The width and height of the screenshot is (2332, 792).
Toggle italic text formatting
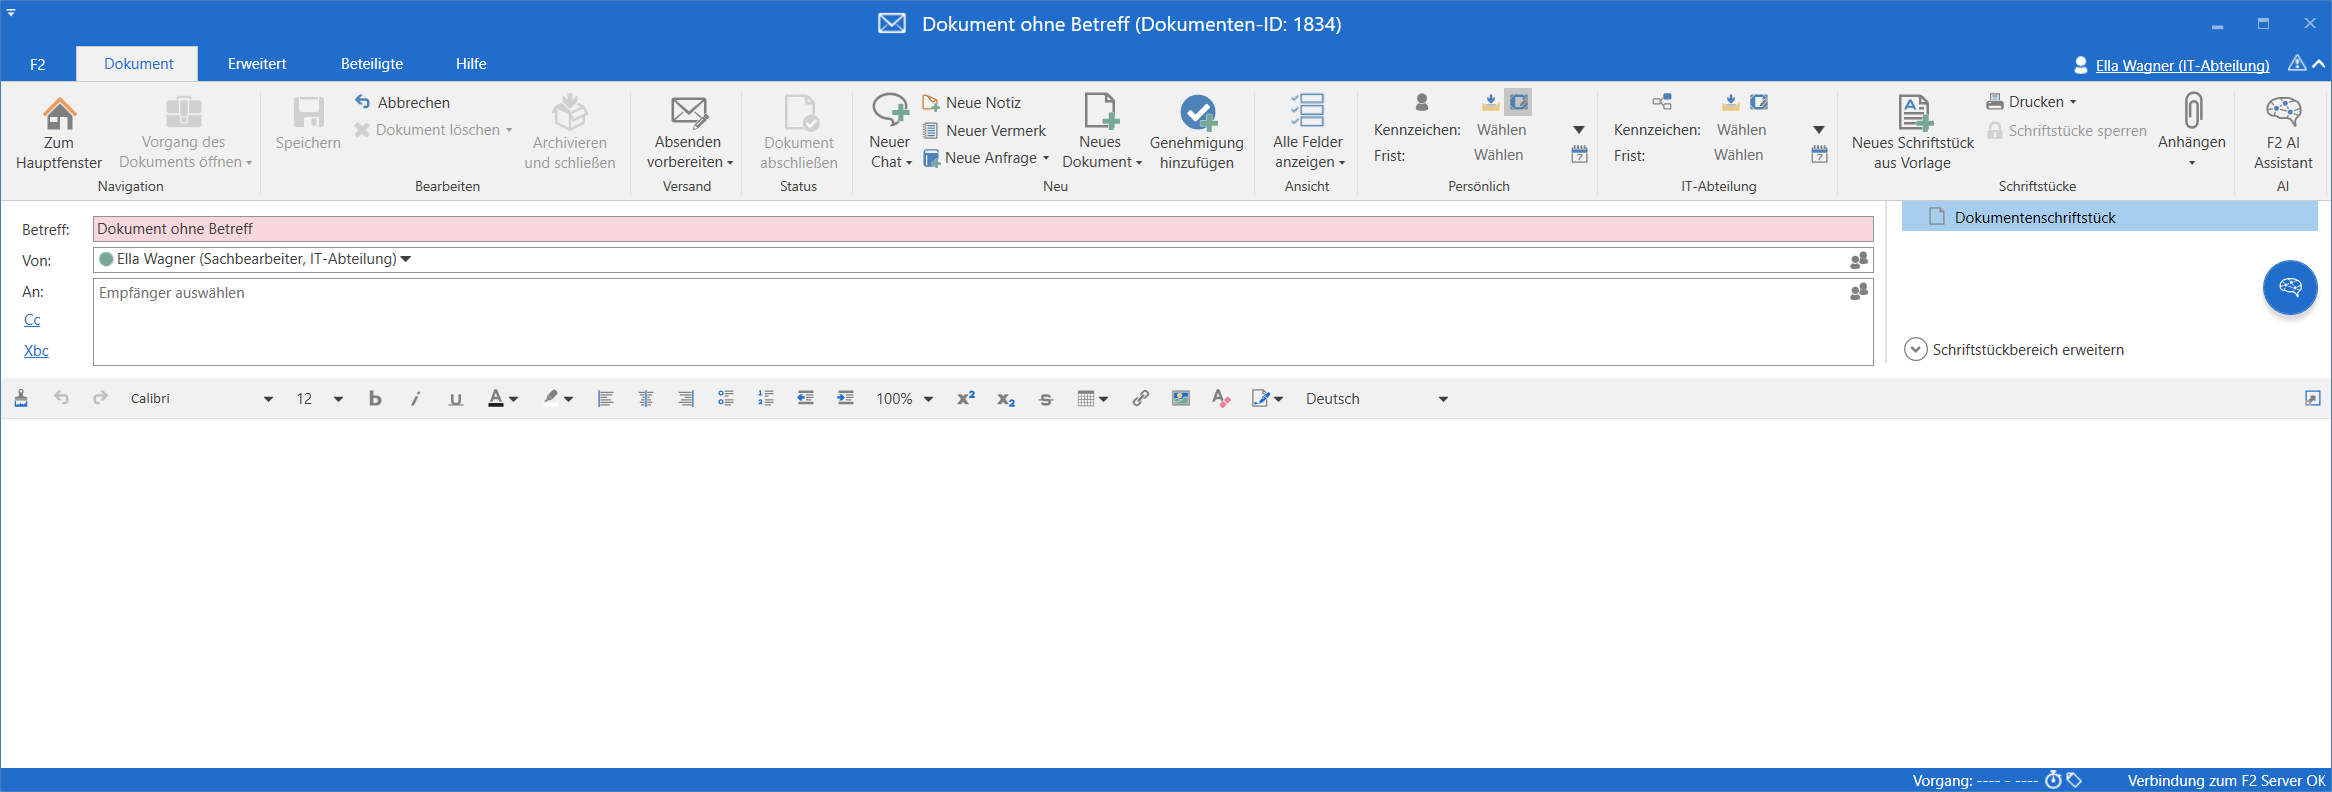coord(415,398)
